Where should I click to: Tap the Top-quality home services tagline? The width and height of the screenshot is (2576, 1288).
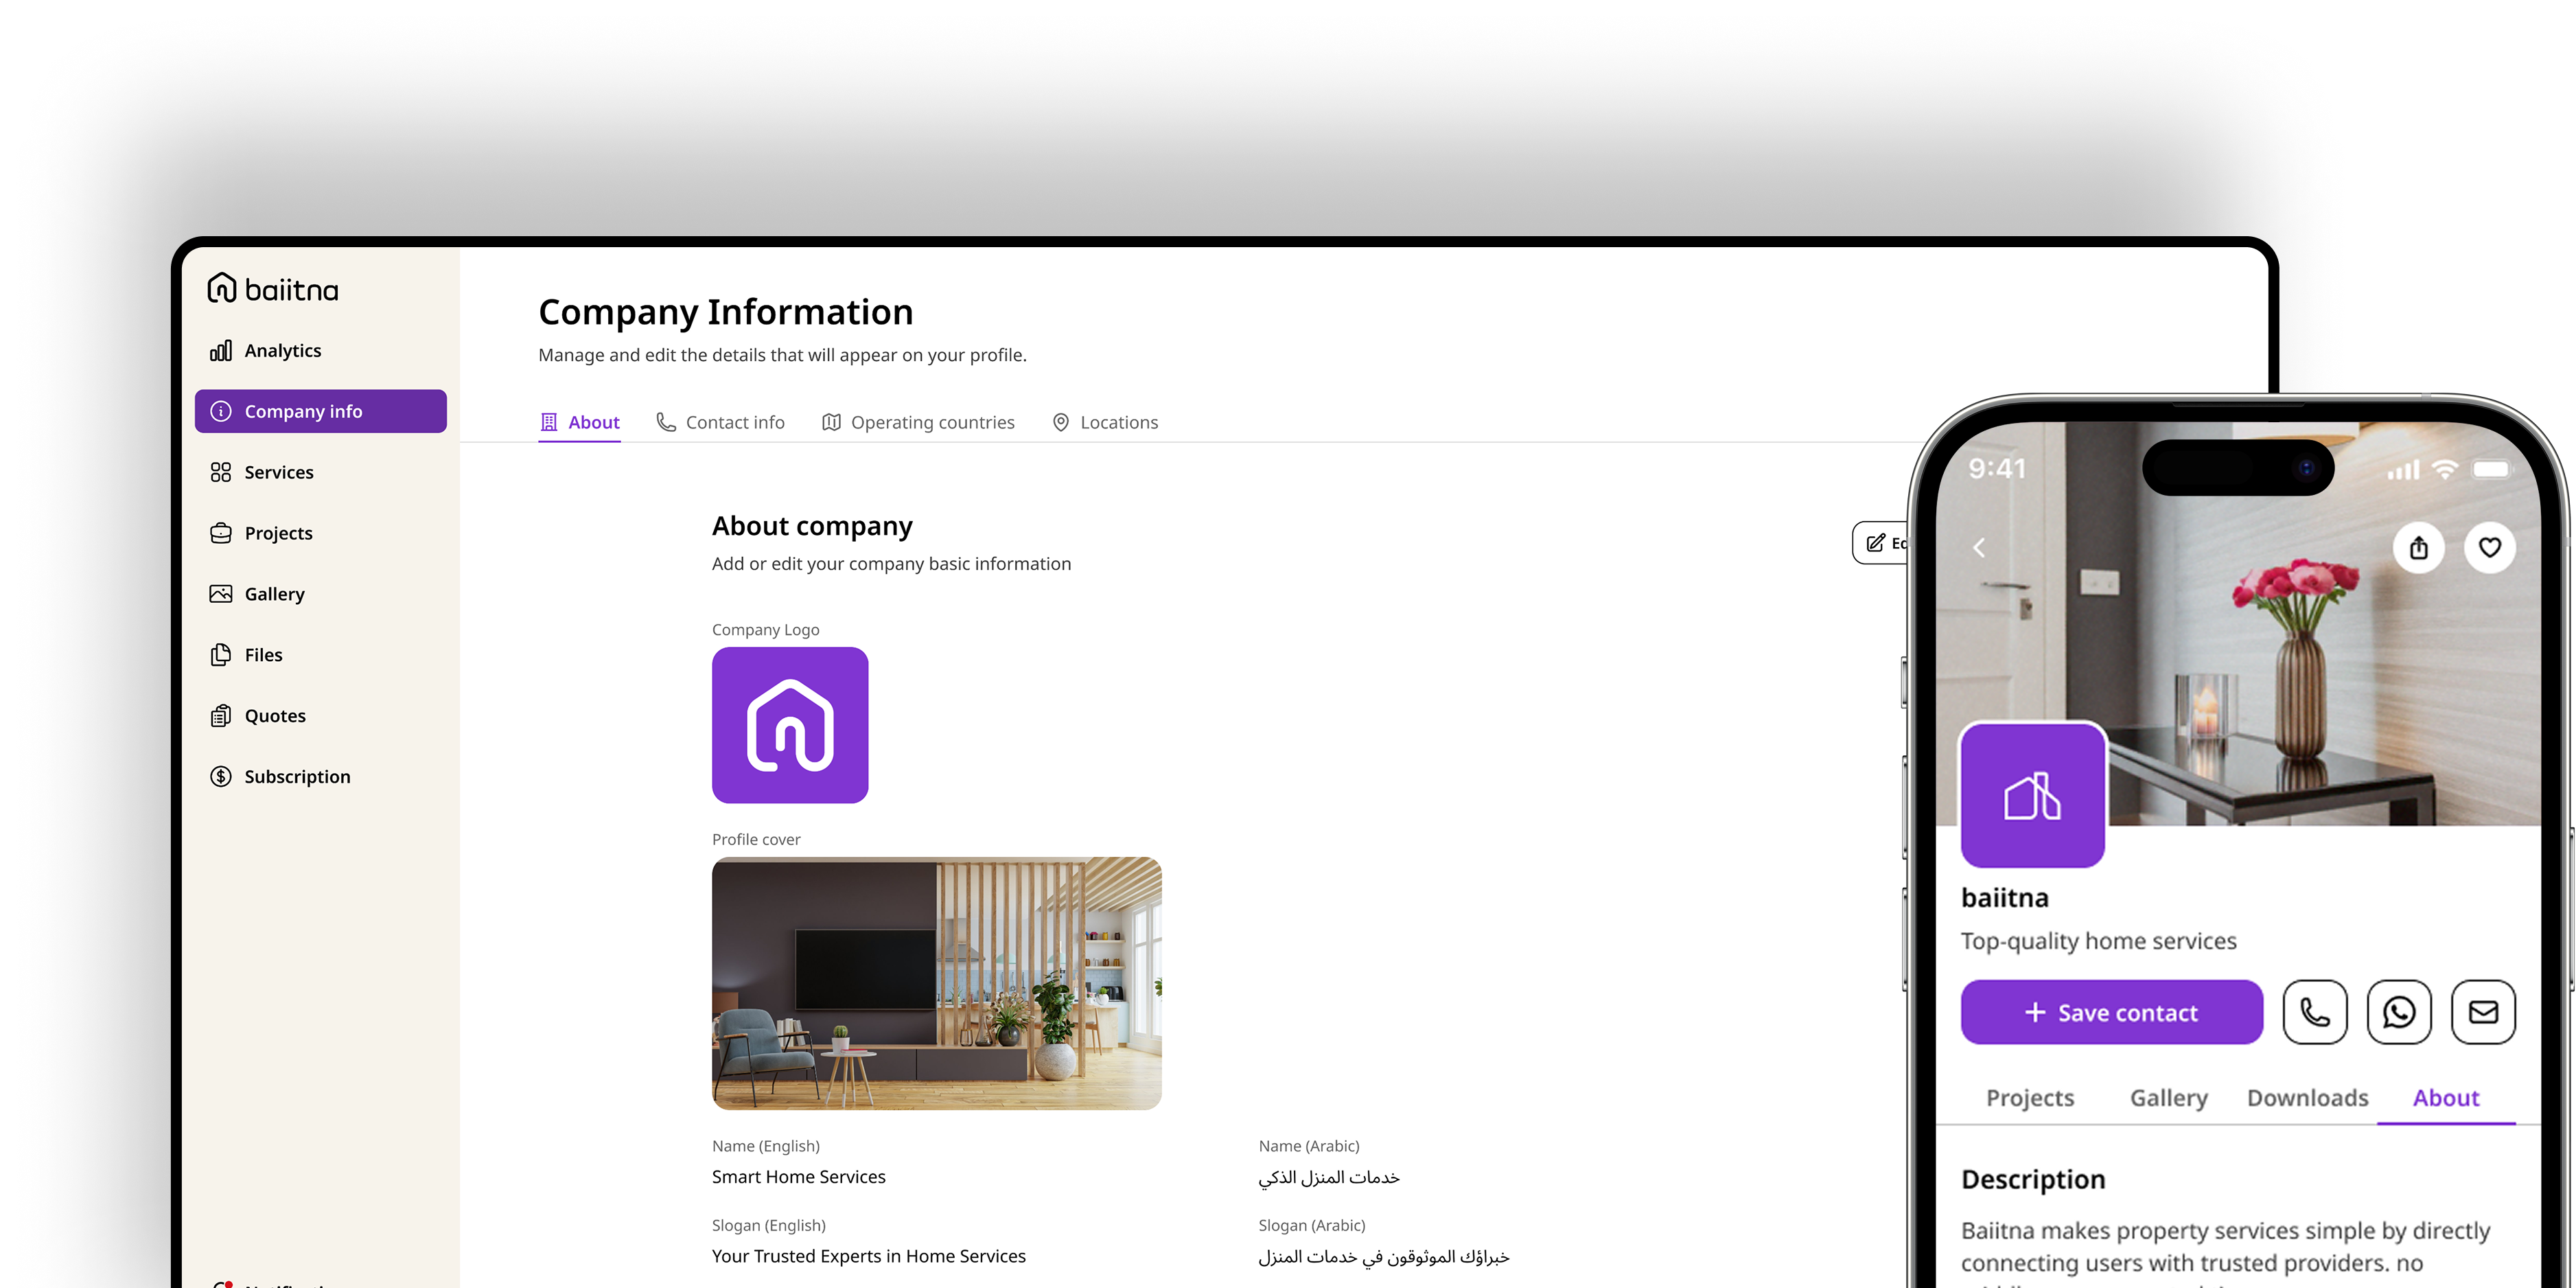(2099, 941)
